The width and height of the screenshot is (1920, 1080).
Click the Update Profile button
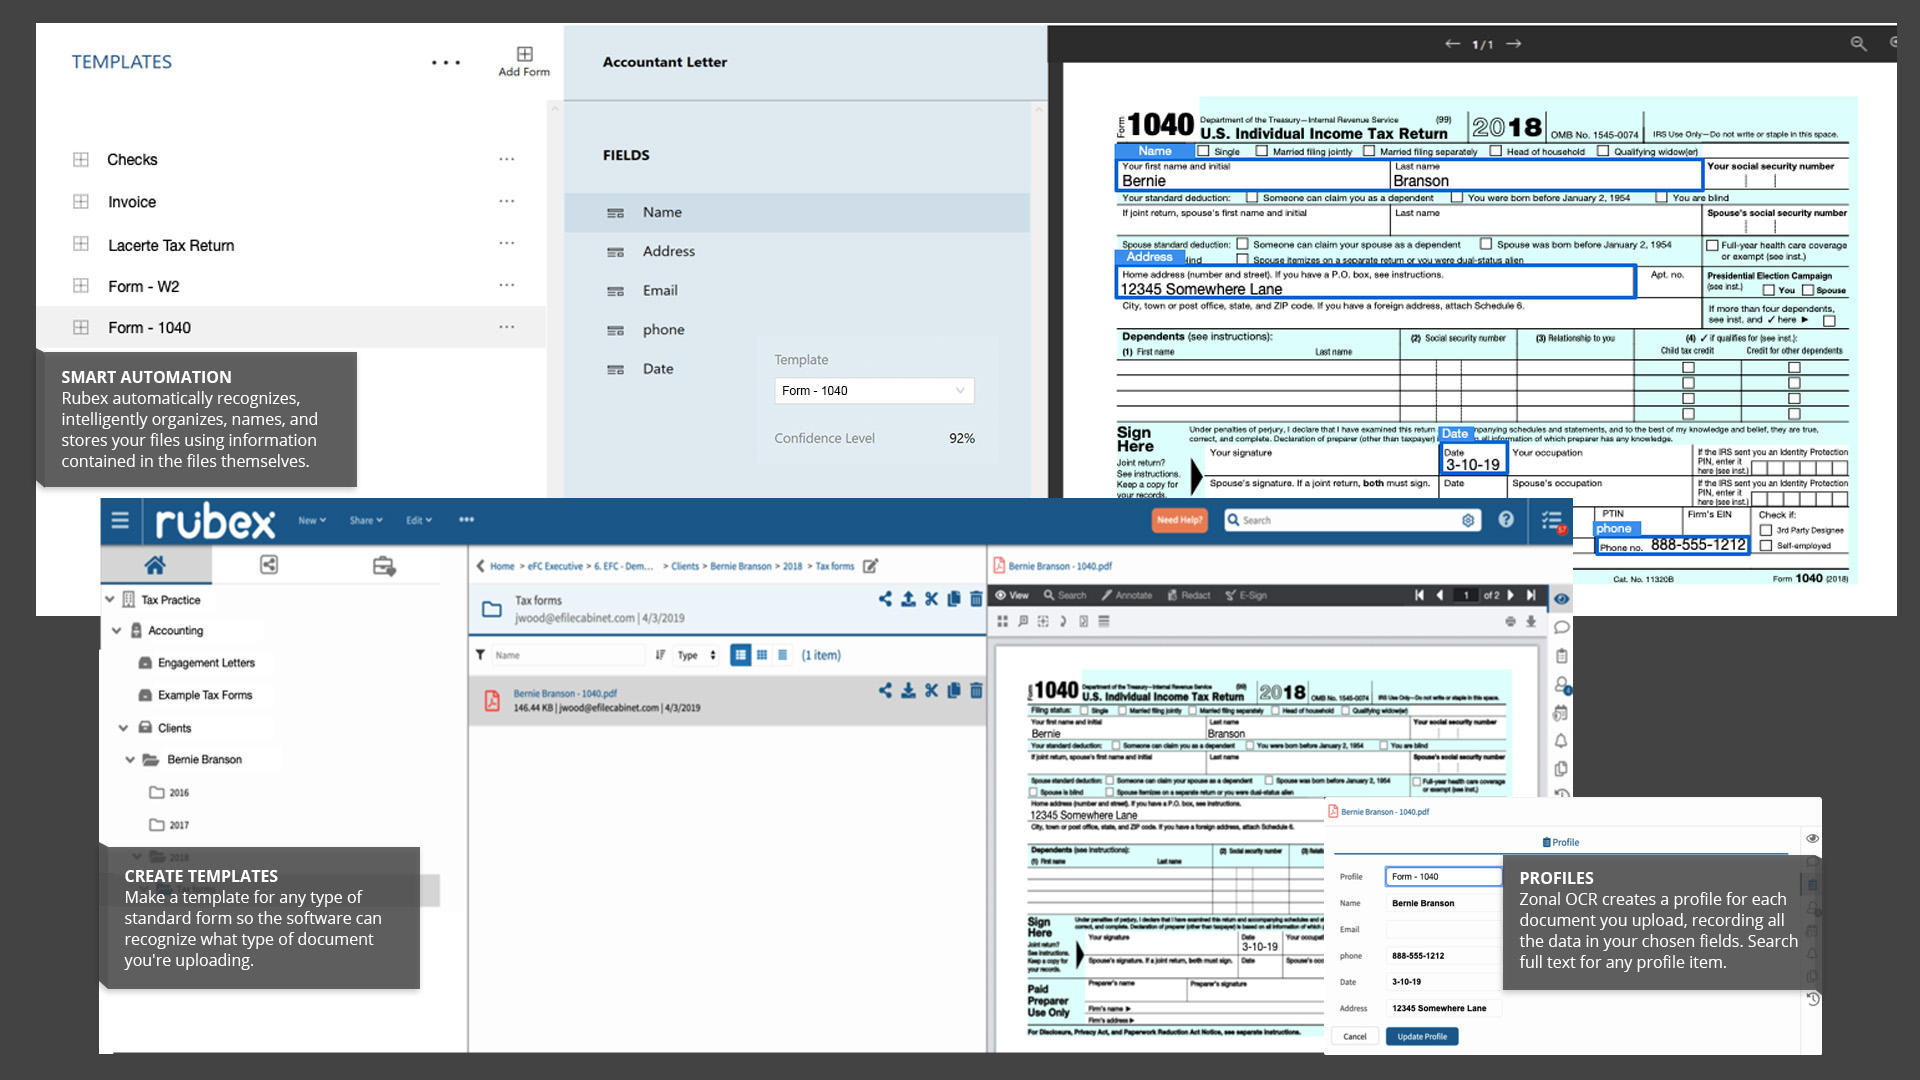pos(1422,1037)
